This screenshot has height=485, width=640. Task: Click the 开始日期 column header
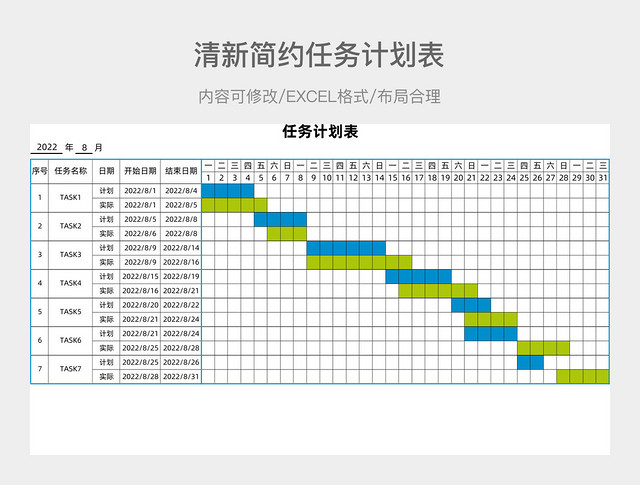(x=140, y=171)
